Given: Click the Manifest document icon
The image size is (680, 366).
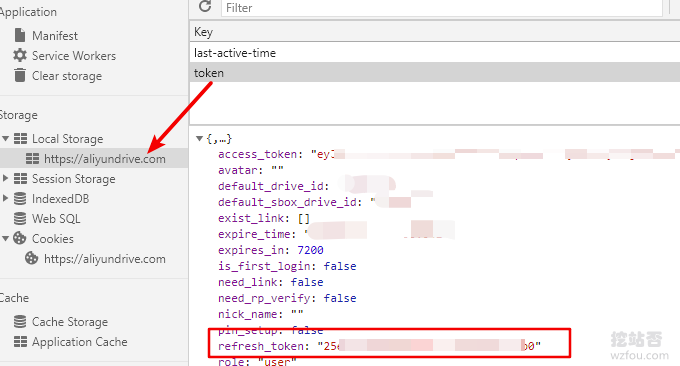Looking at the screenshot, I should [x=20, y=35].
